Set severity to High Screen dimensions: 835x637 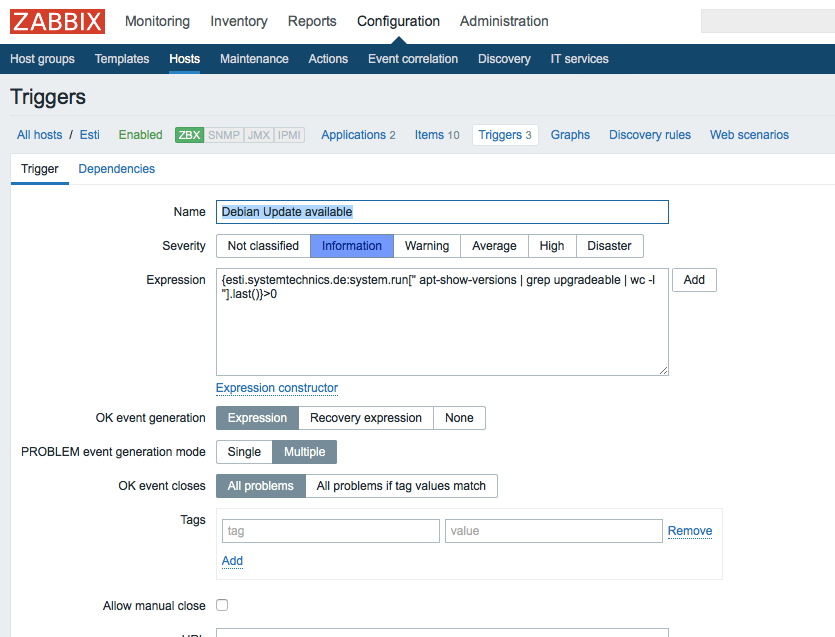[552, 246]
